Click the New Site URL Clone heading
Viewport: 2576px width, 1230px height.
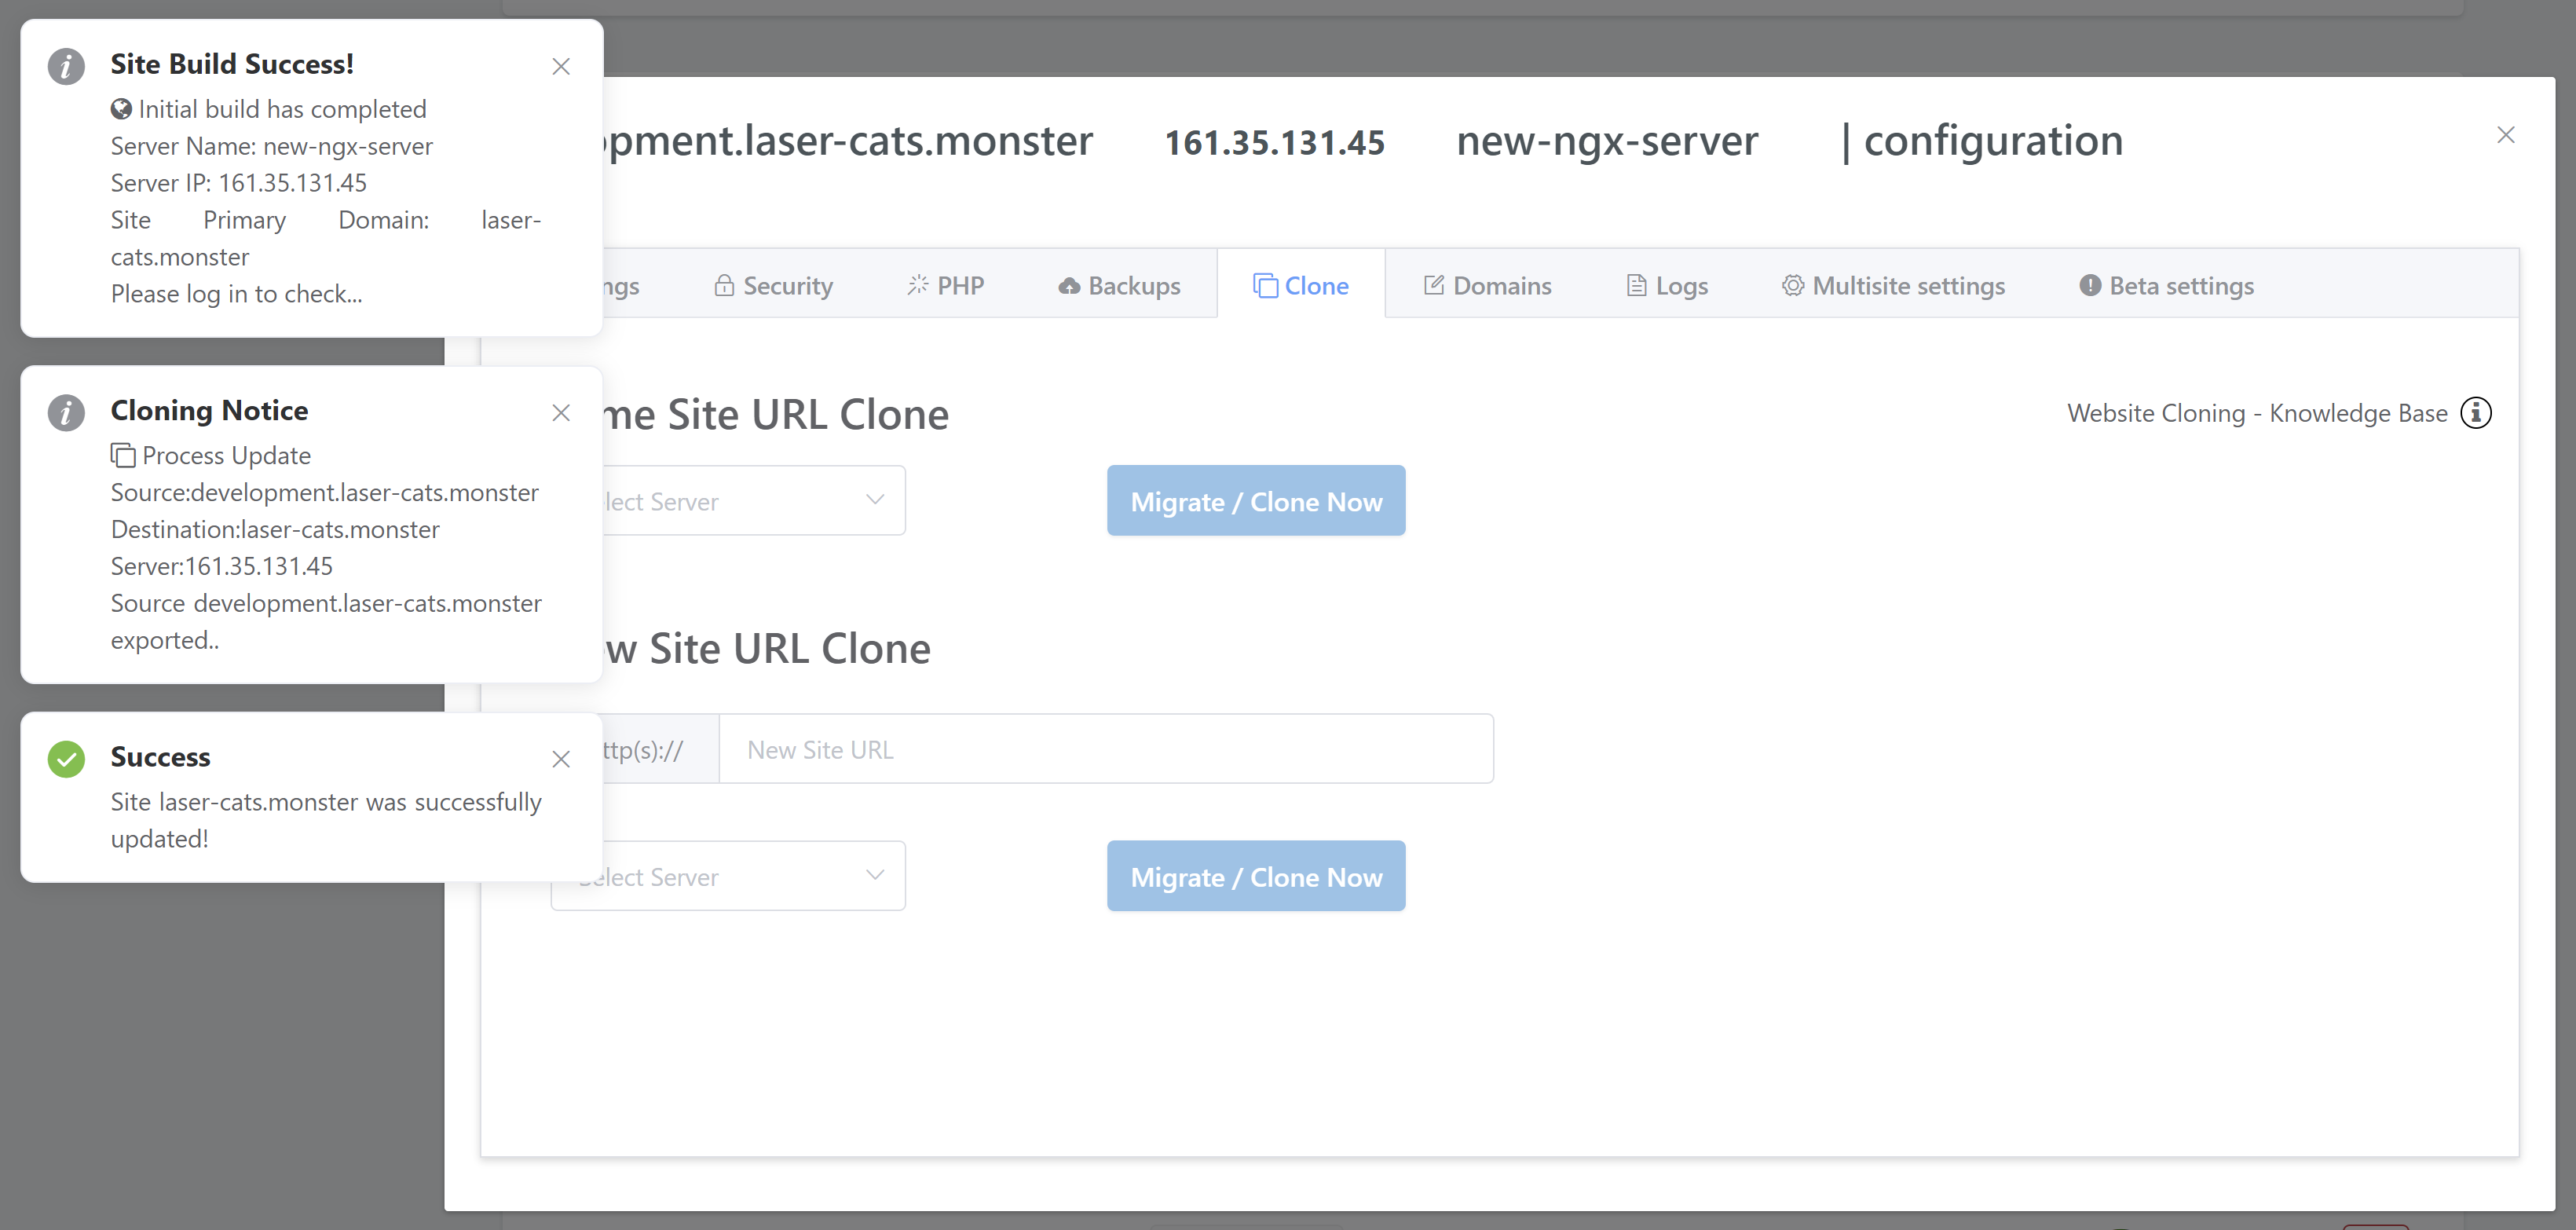tap(767, 649)
